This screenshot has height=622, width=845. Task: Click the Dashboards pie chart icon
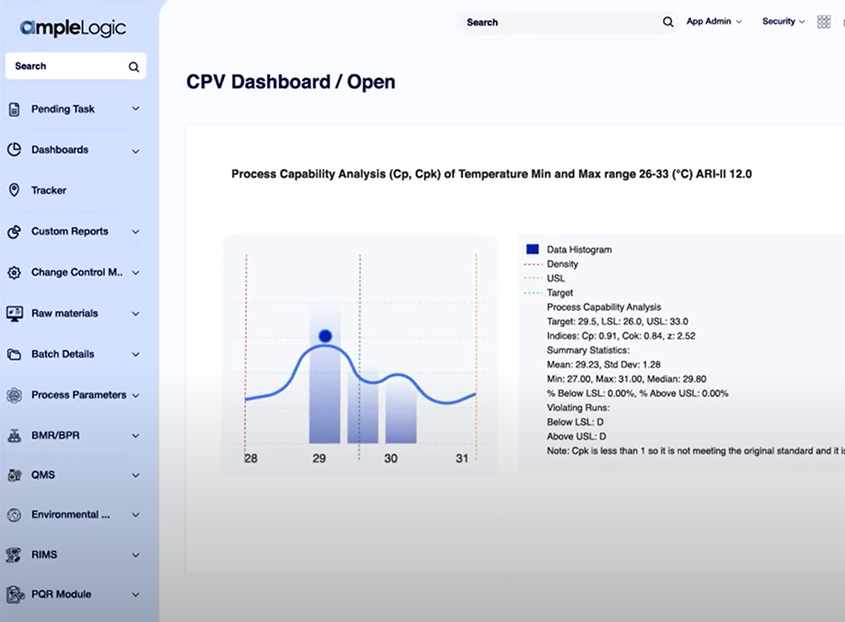click(x=14, y=150)
